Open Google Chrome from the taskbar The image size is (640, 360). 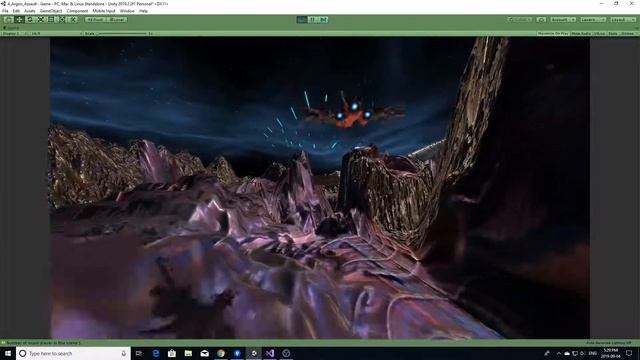tap(221, 353)
